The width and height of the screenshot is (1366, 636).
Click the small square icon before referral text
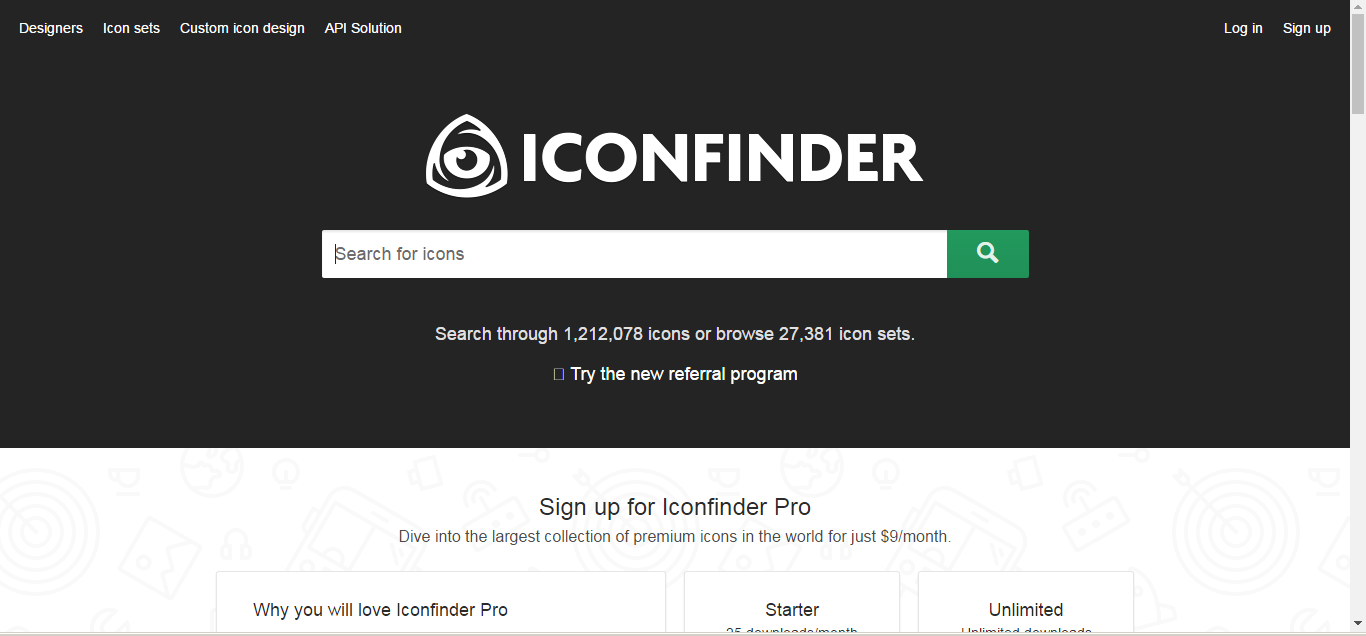pos(559,375)
